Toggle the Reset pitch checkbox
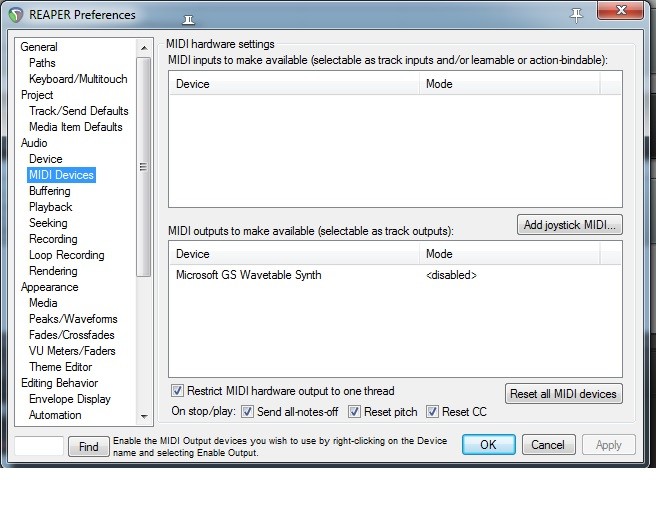The image size is (656, 532). pos(354,412)
